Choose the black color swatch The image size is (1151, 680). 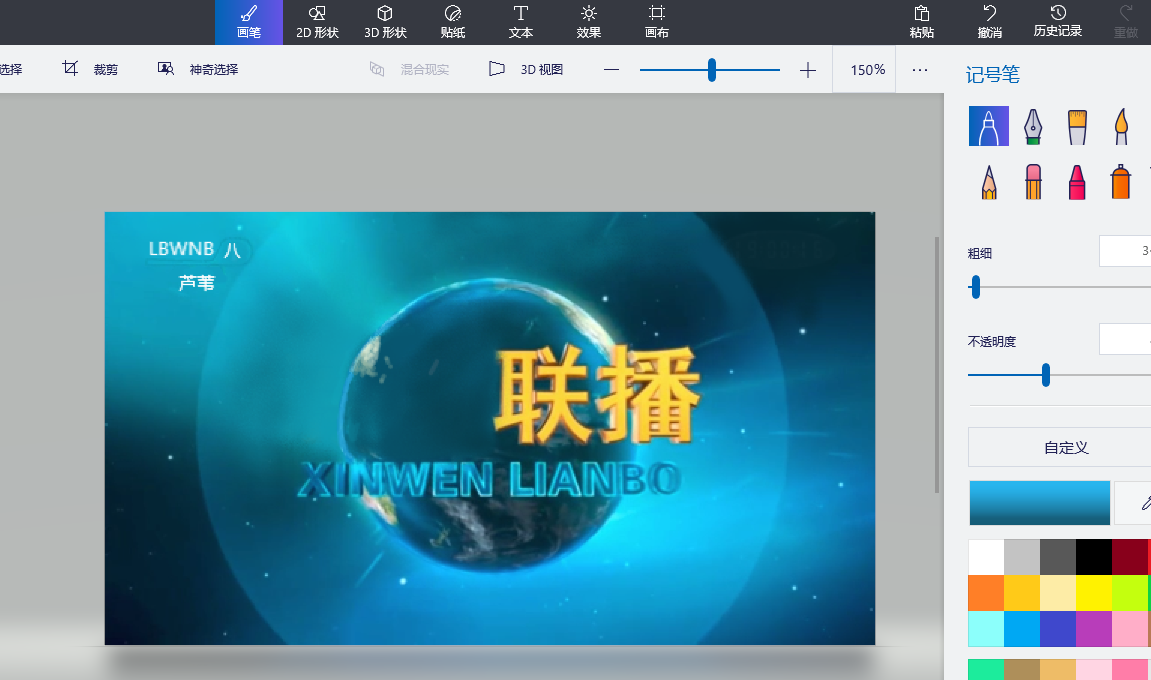tap(1094, 557)
